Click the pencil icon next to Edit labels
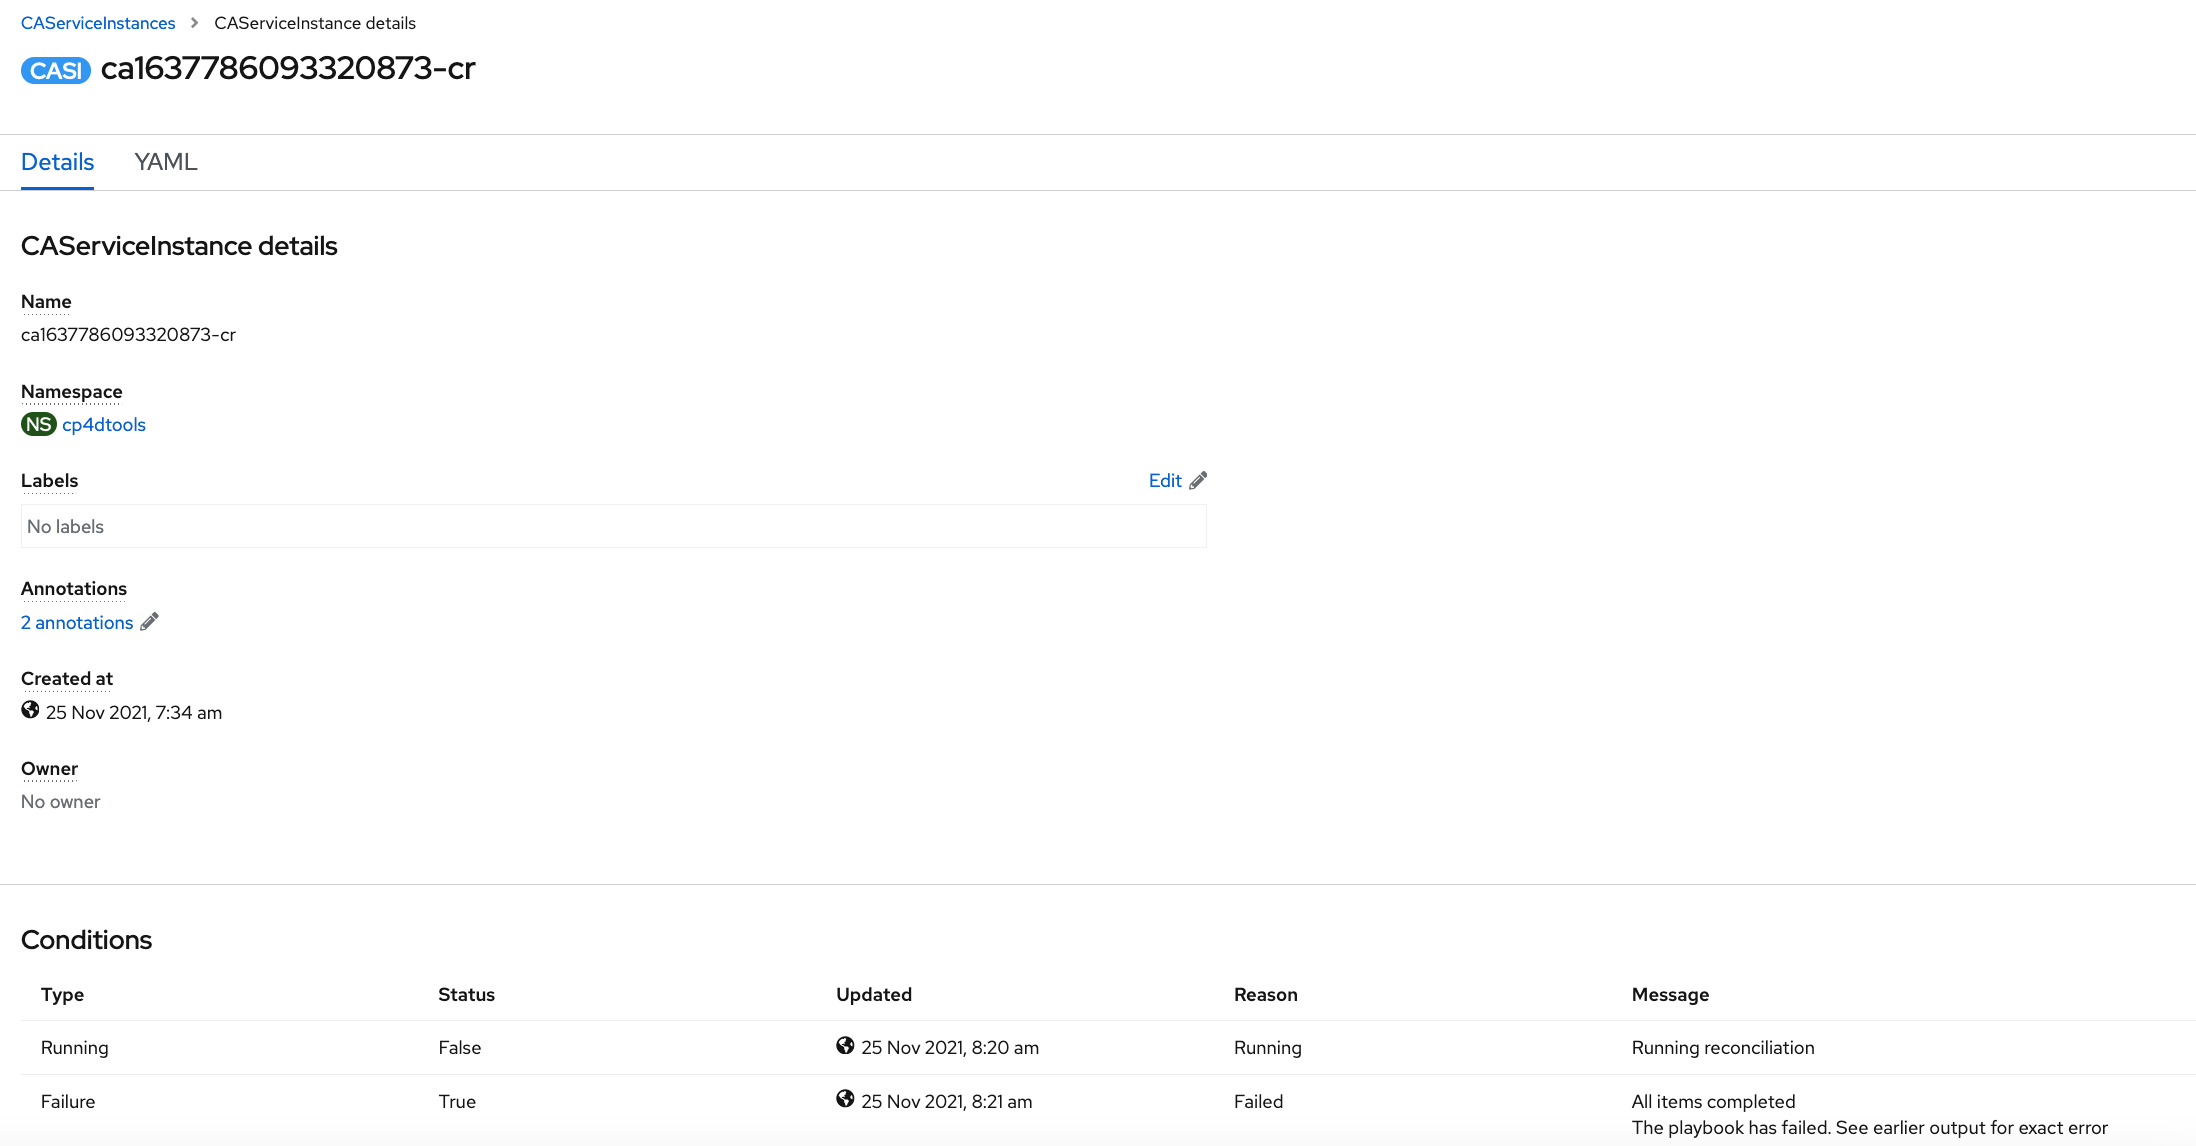The image size is (2196, 1146). [1199, 480]
